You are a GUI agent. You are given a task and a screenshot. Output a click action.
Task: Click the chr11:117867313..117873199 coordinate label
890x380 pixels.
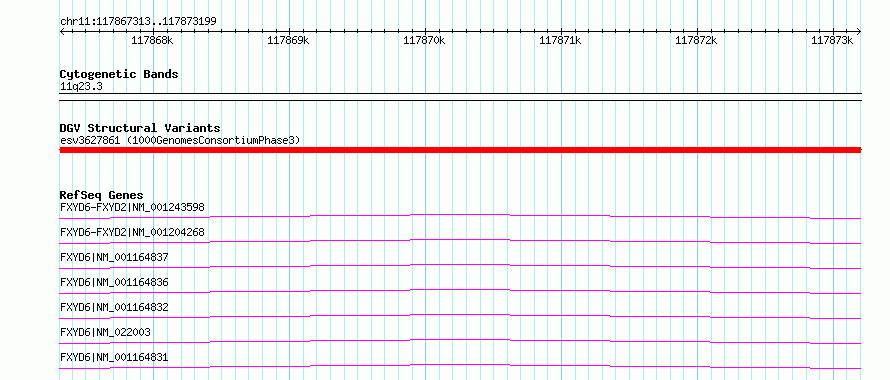(x=138, y=21)
